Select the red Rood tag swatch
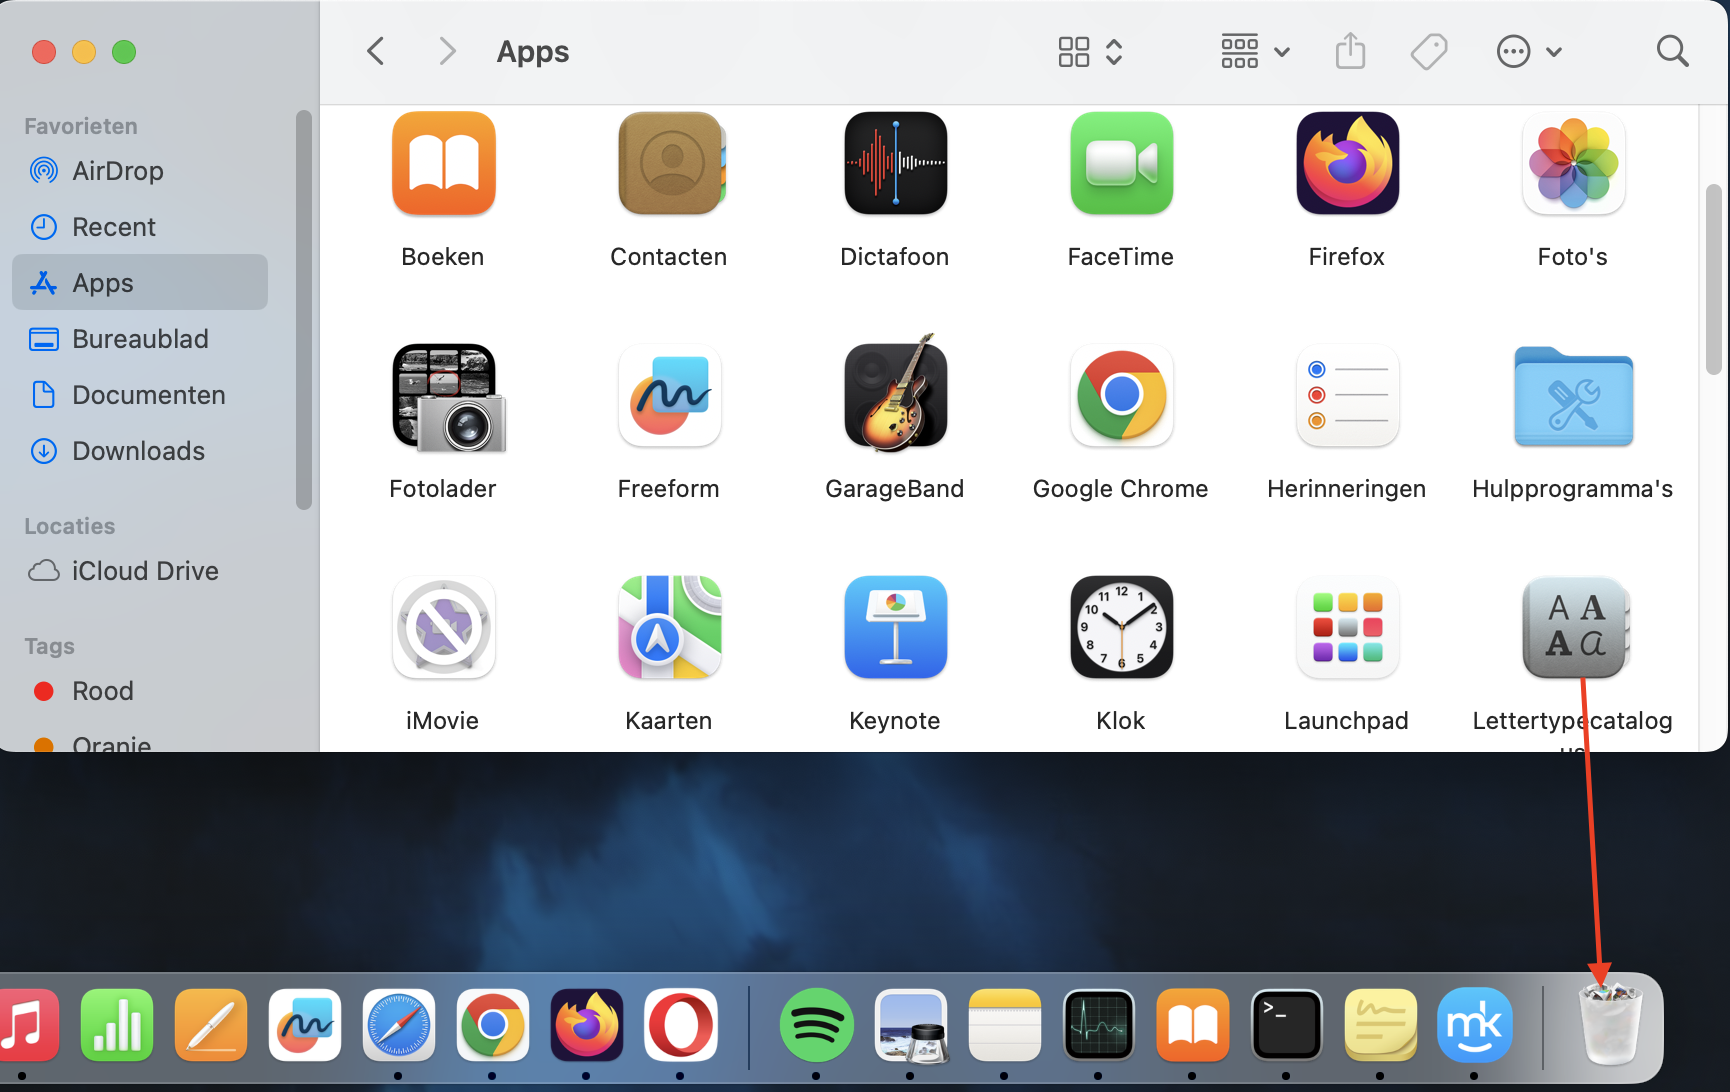The height and width of the screenshot is (1092, 1730). 43,690
